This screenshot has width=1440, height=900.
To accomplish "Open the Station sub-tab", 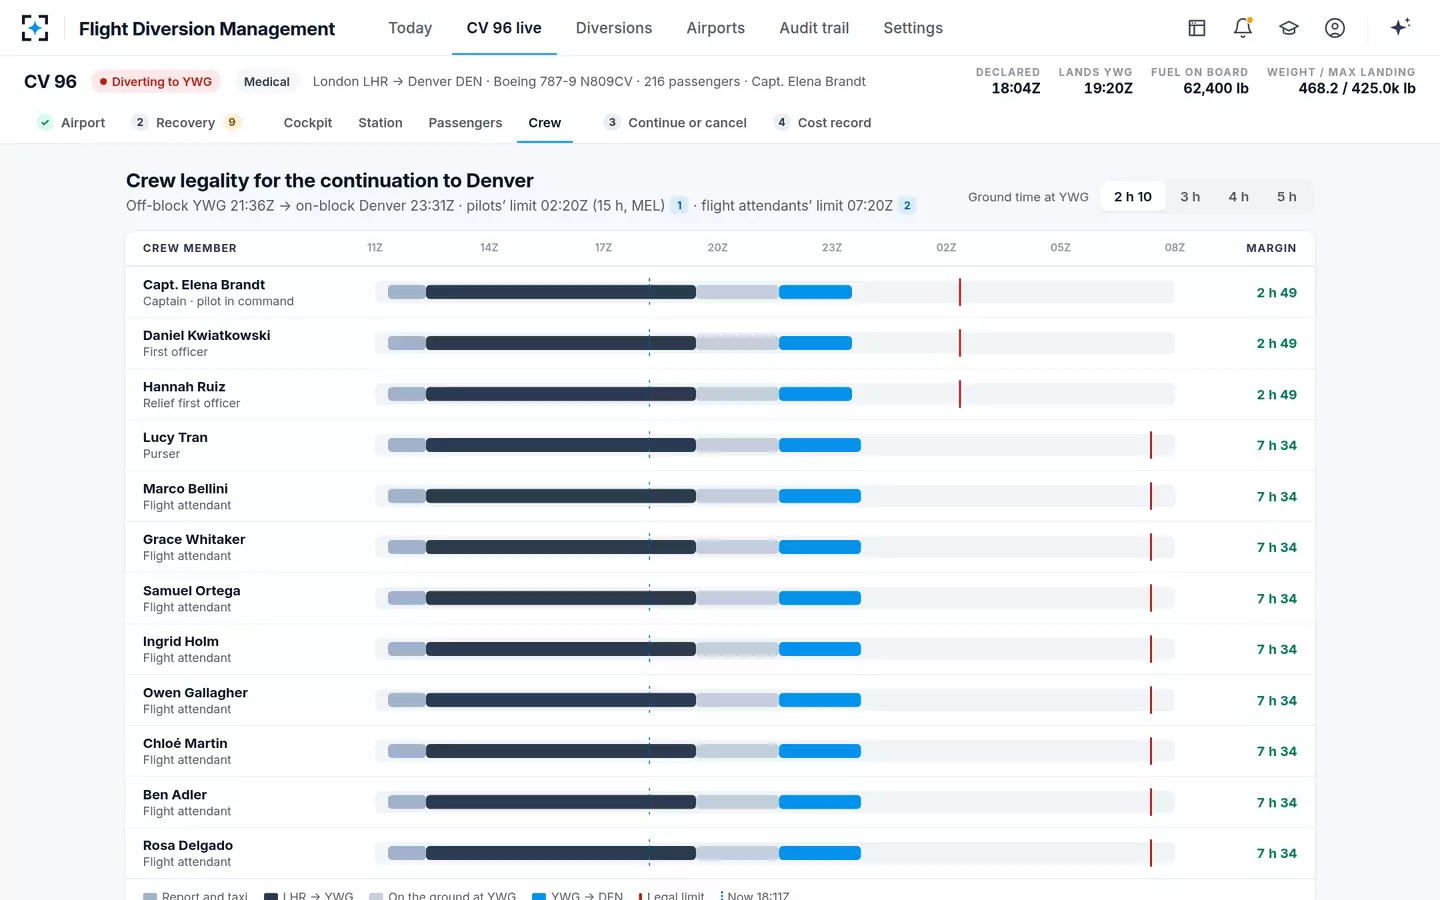I will tap(380, 123).
